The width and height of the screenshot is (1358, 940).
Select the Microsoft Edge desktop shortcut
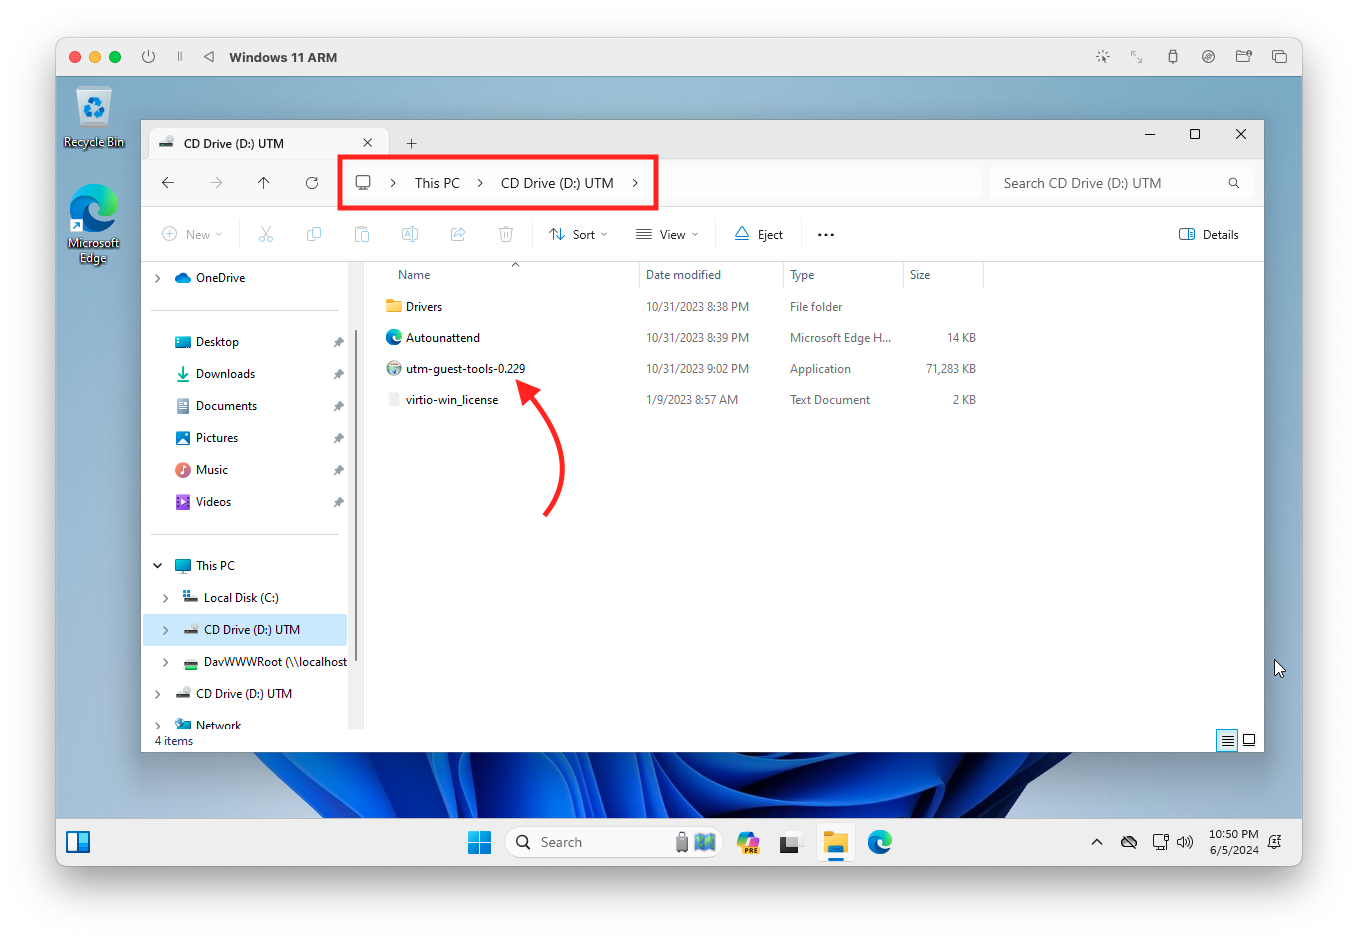94,224
